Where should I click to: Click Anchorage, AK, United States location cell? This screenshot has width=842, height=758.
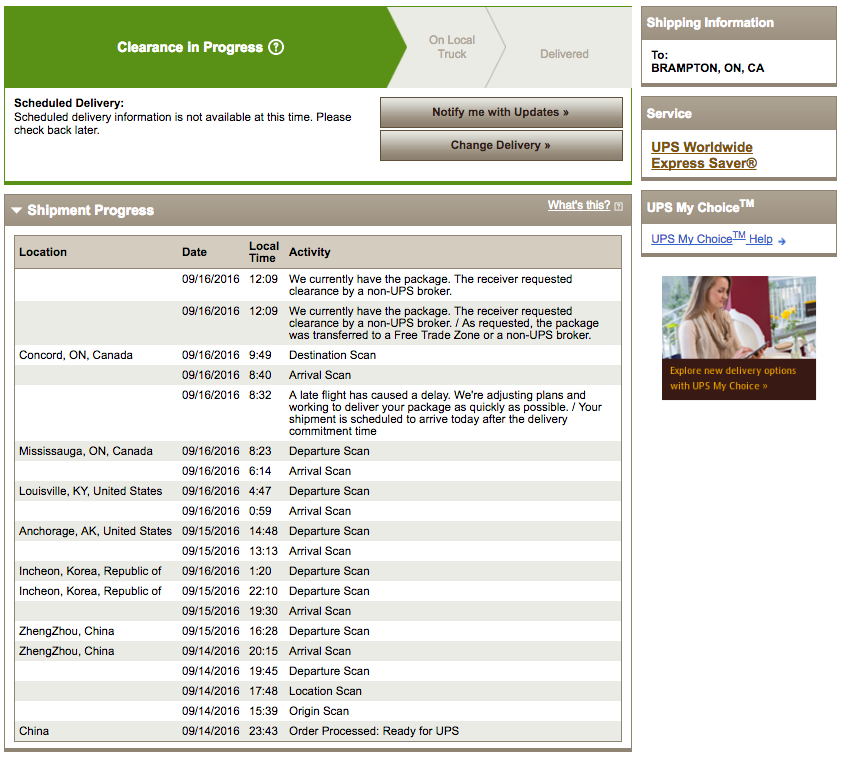tap(95, 531)
